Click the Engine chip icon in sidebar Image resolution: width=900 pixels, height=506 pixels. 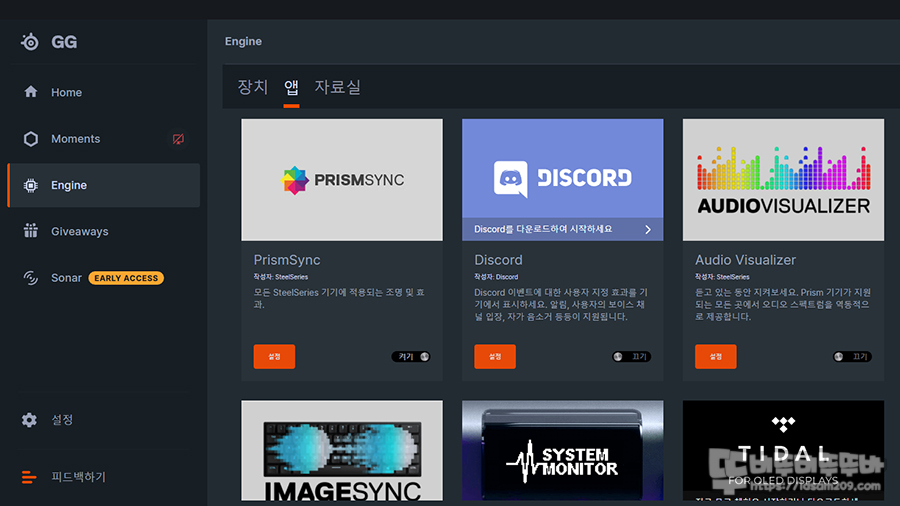30,185
